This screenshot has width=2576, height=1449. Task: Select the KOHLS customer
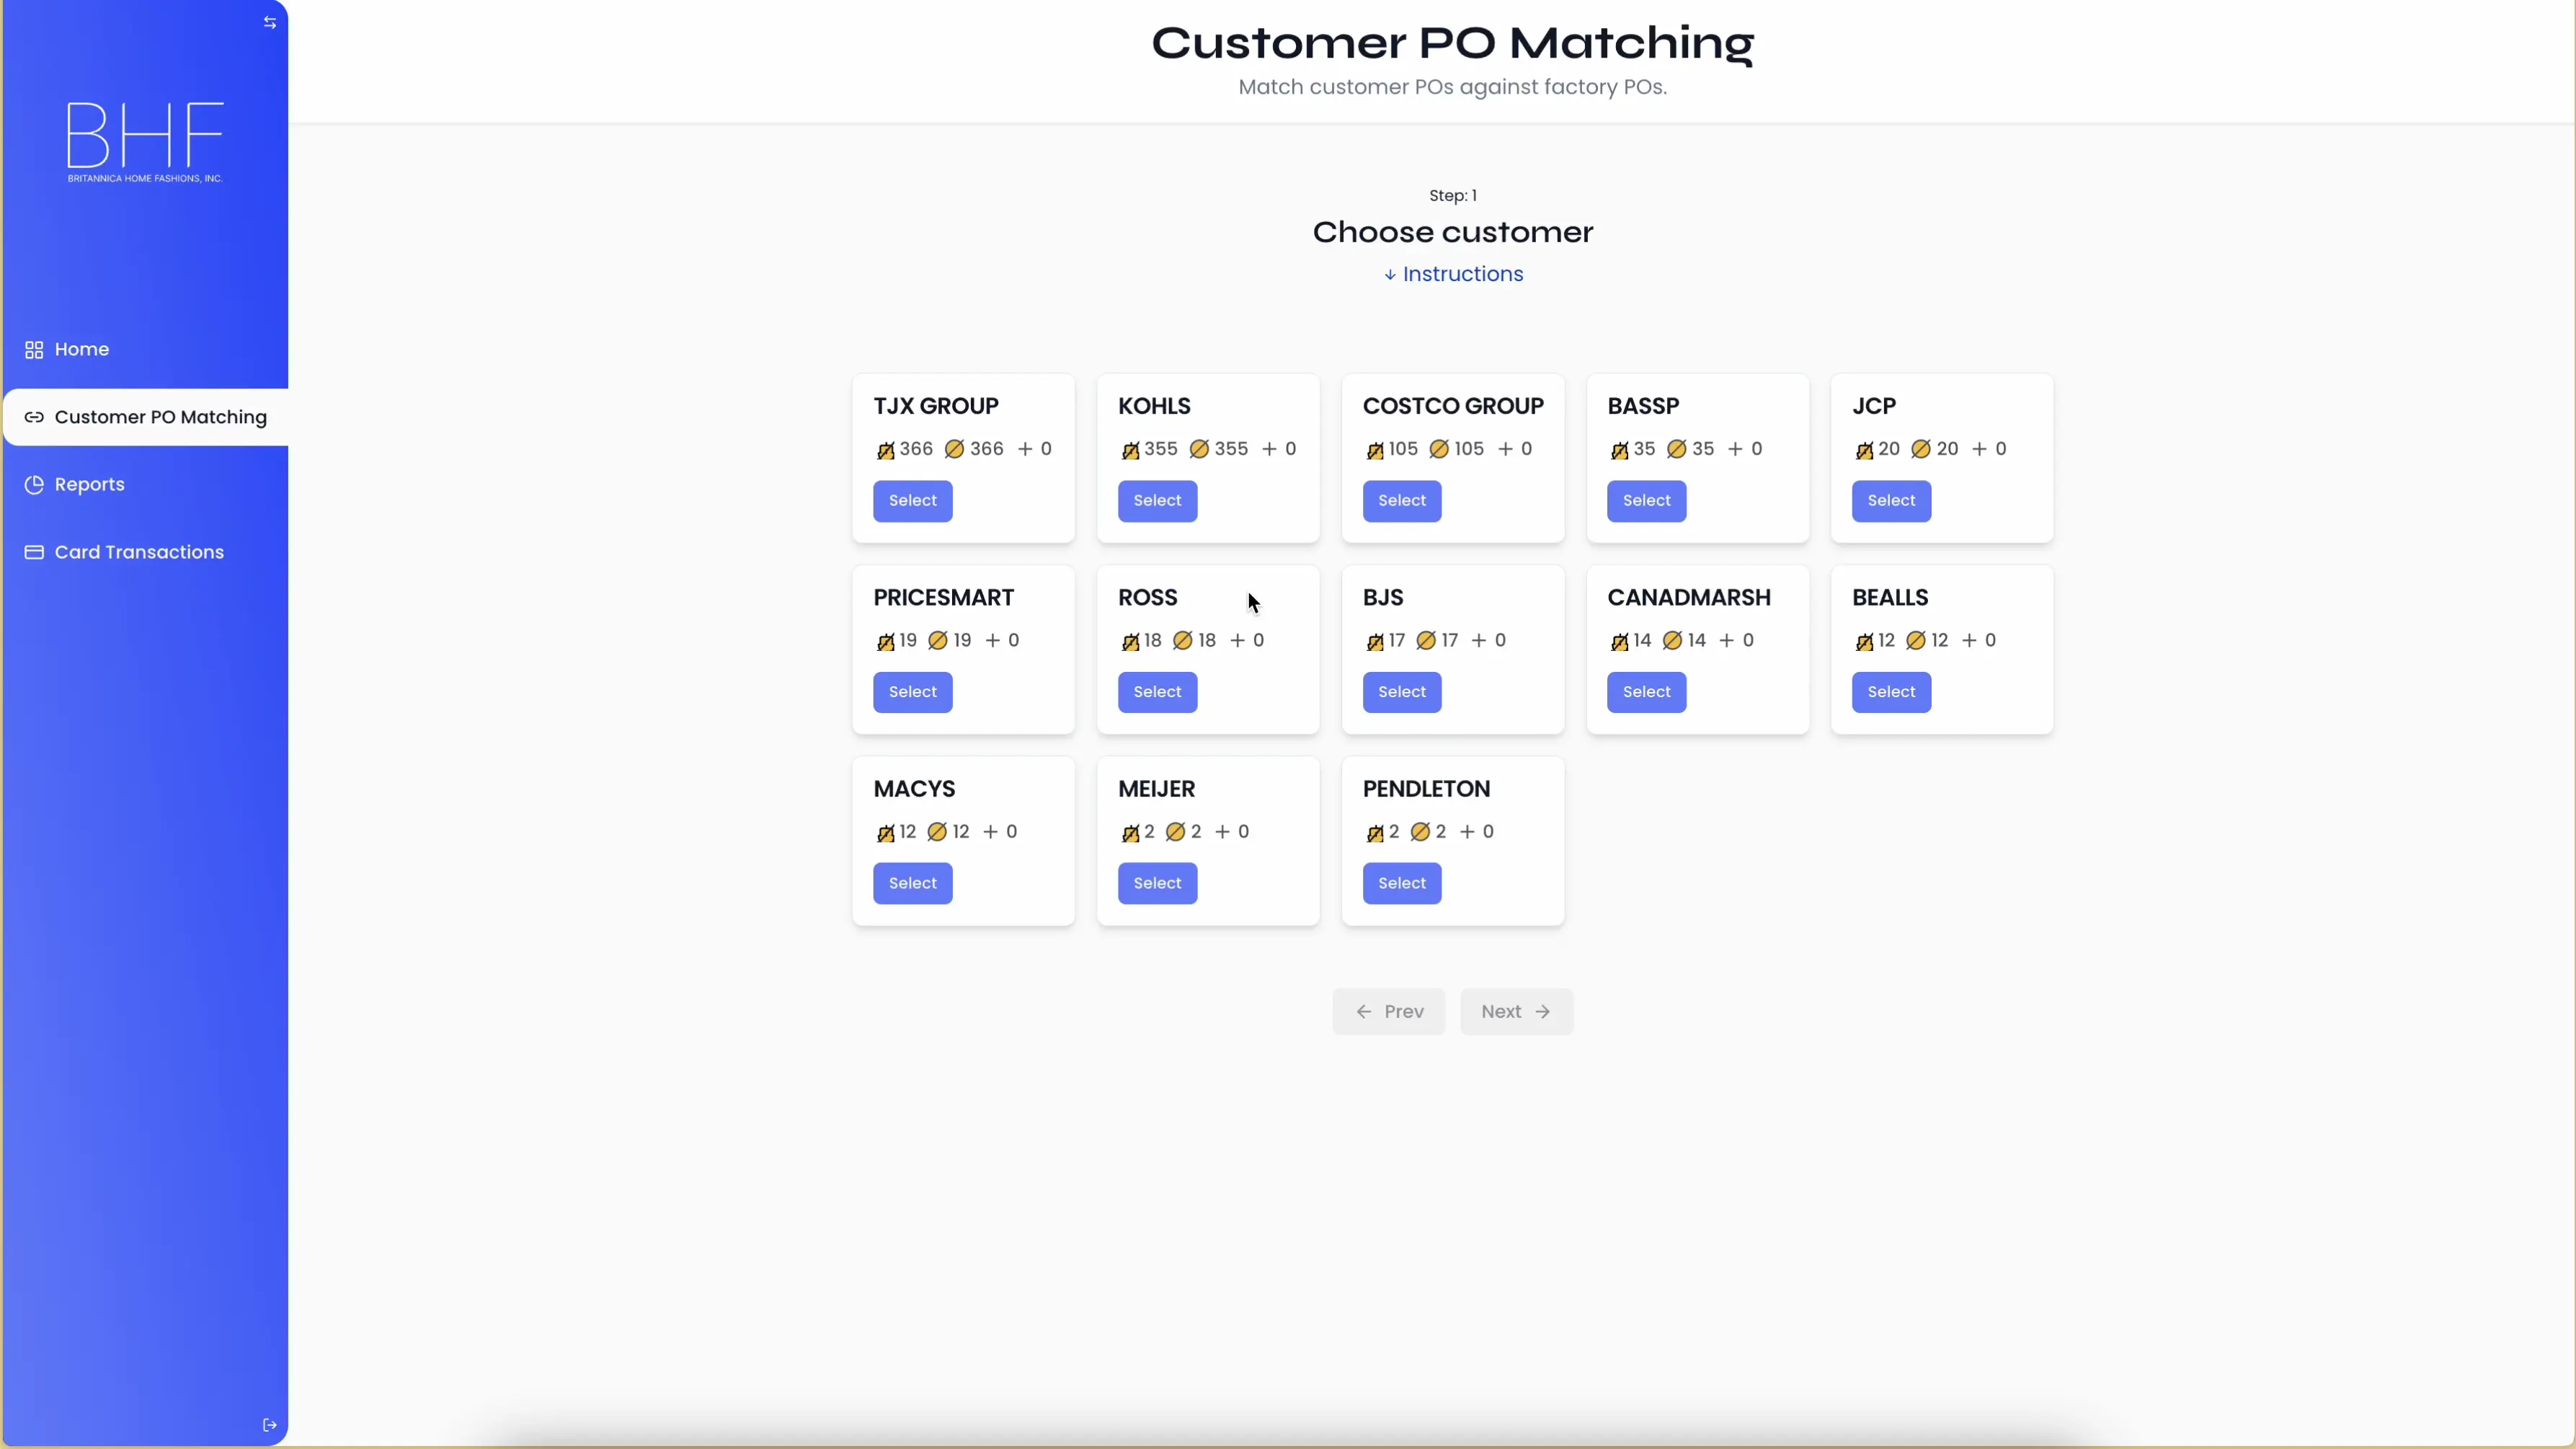(1157, 501)
